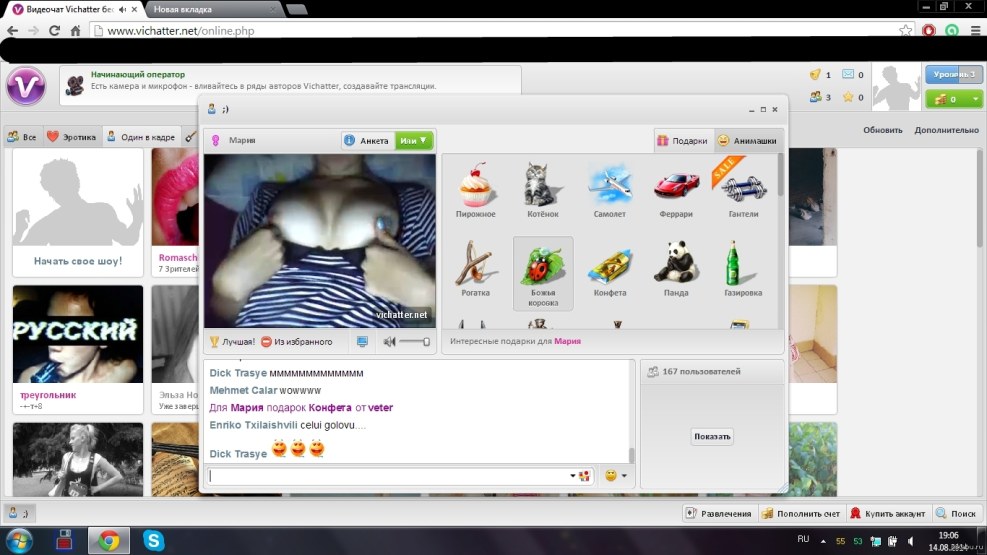The width and height of the screenshot is (987, 555).
Task: Open the Анкета profile button
Action: pyautogui.click(x=368, y=140)
